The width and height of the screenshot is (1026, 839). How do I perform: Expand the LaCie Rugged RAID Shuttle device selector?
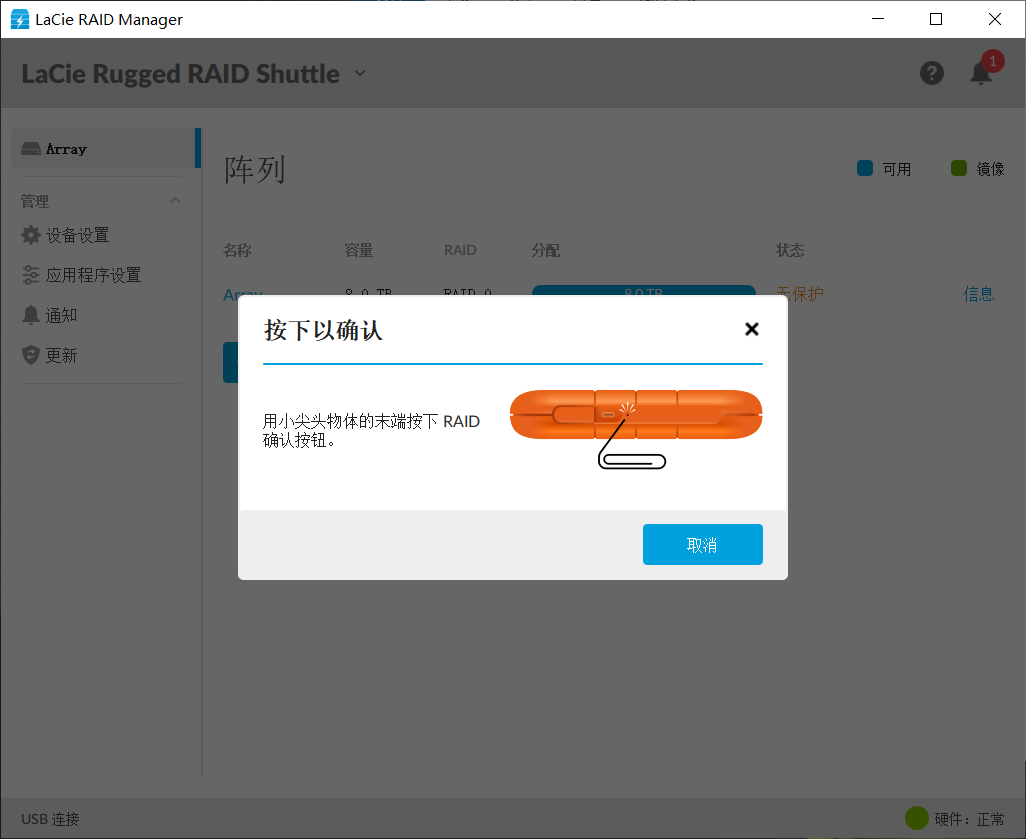coord(359,73)
